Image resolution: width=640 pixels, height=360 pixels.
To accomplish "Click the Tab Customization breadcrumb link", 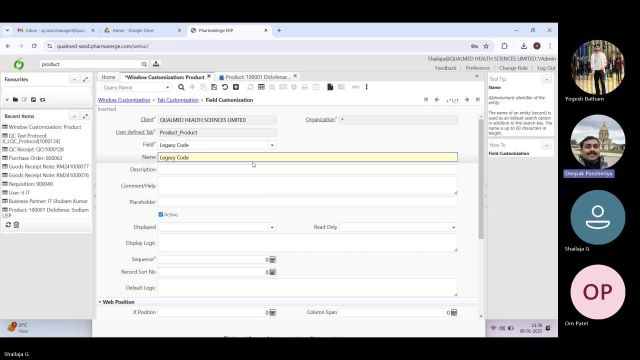I will (x=178, y=100).
